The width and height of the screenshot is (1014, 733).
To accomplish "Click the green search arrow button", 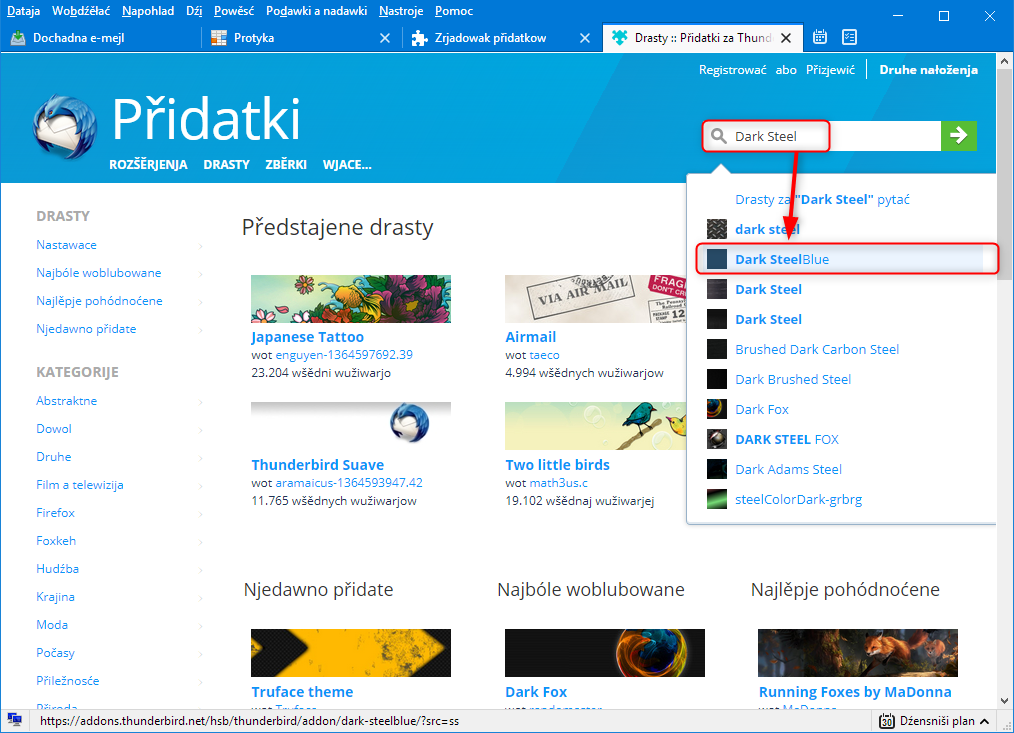I will click(x=958, y=136).
